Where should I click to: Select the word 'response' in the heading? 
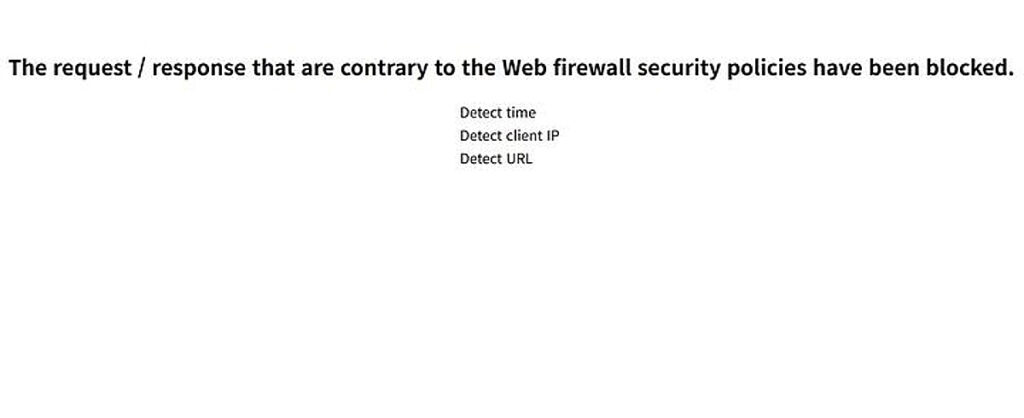point(199,69)
